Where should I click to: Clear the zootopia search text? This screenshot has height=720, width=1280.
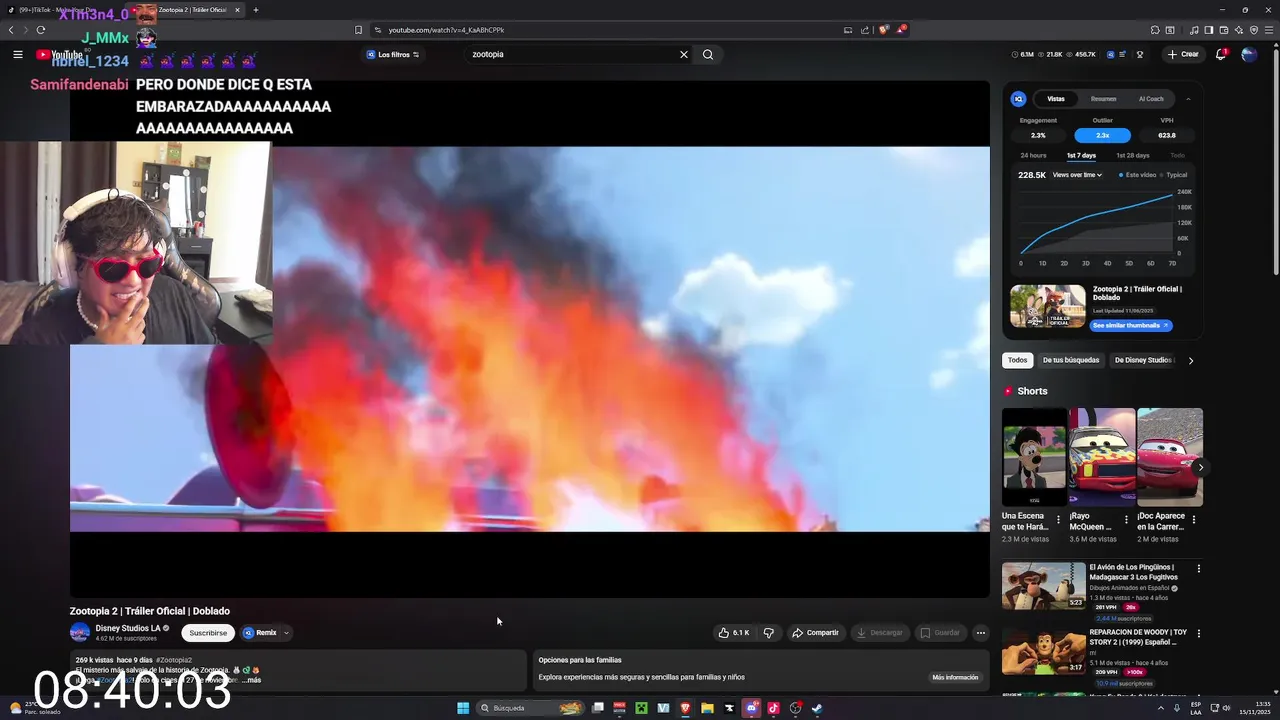684,54
